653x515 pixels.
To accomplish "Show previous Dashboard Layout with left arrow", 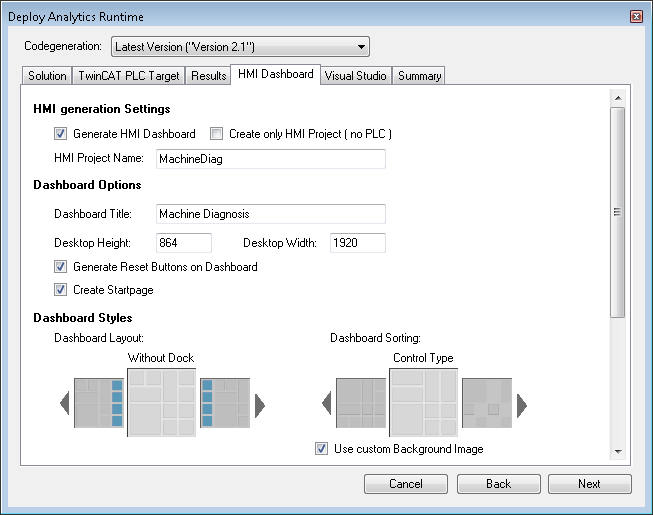I will tap(65, 403).
